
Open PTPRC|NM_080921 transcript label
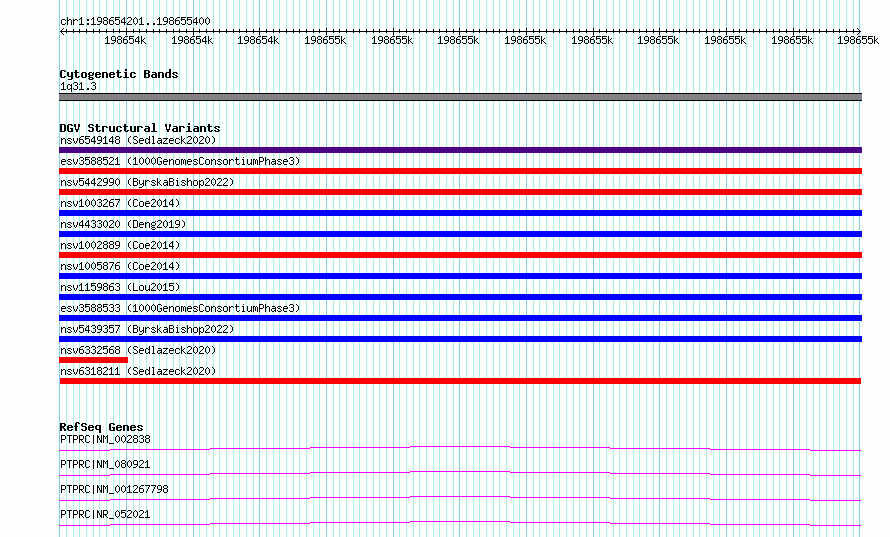point(105,464)
